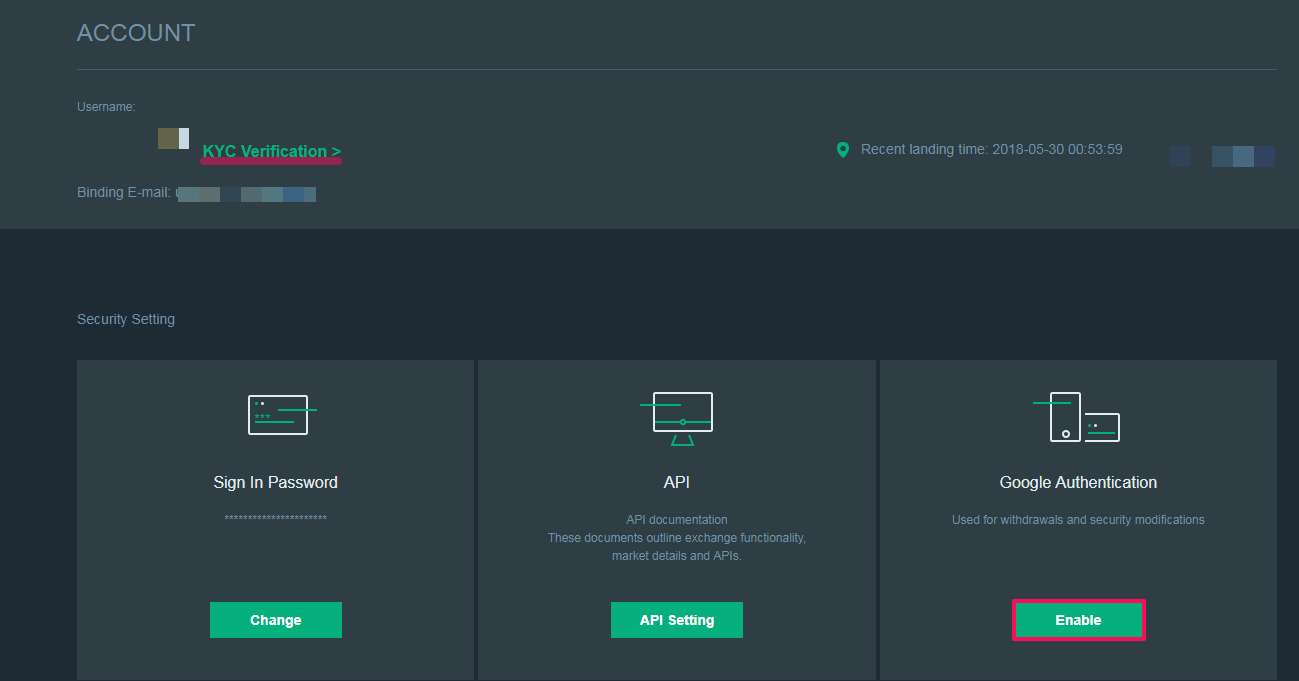Click the Google Authentication devices icon
1299x681 pixels.
point(1077,417)
